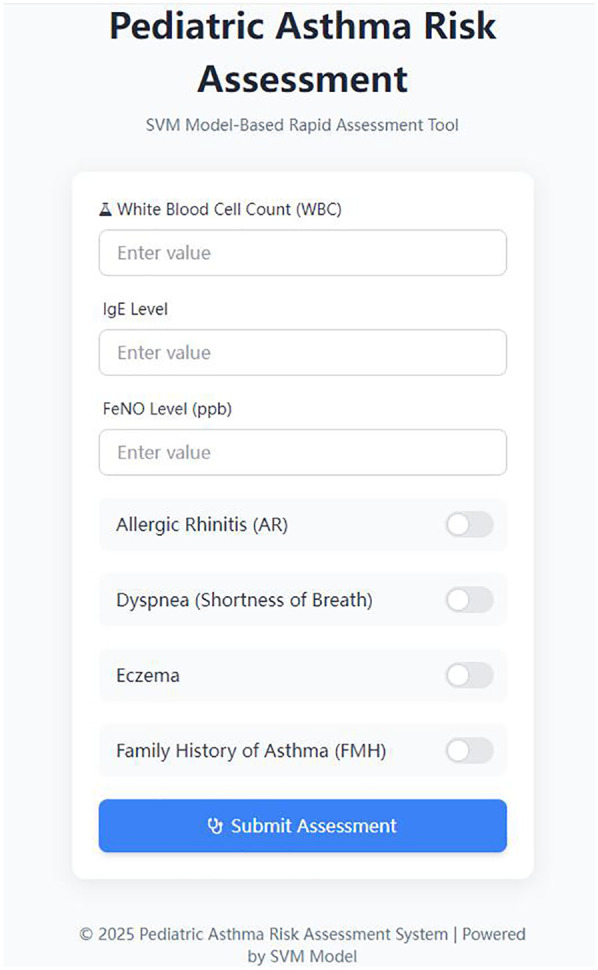Click the Eczema row label
This screenshot has height=970, width=598.
click(148, 676)
